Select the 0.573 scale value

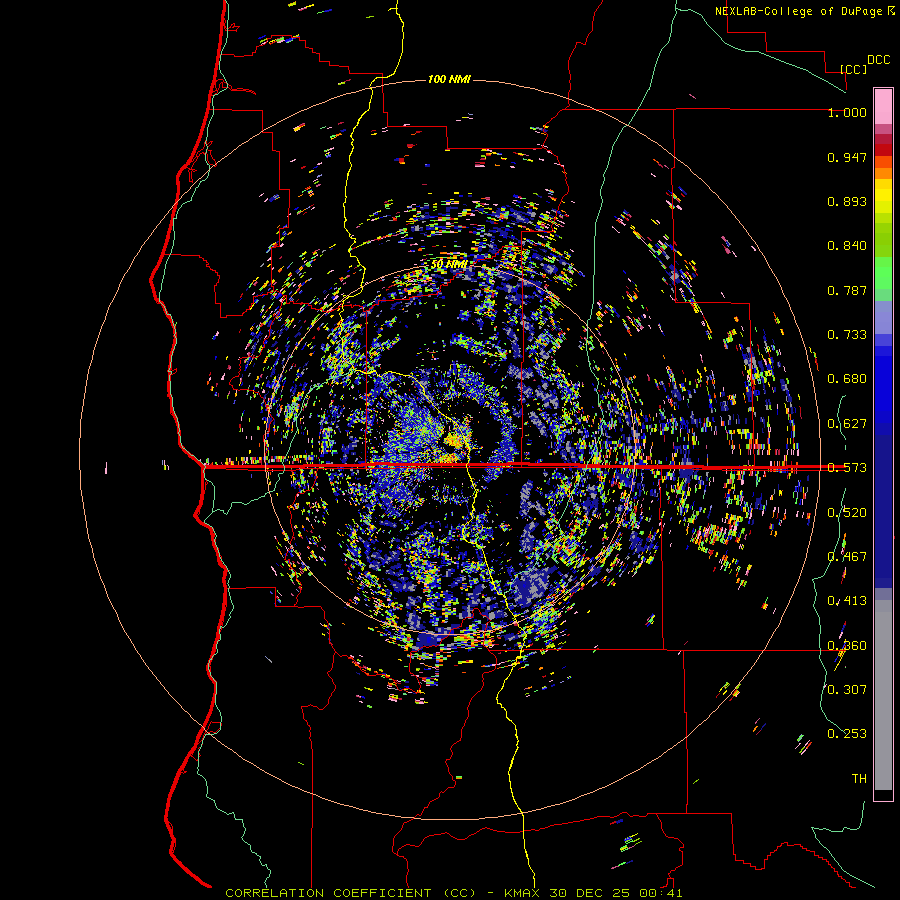point(847,468)
